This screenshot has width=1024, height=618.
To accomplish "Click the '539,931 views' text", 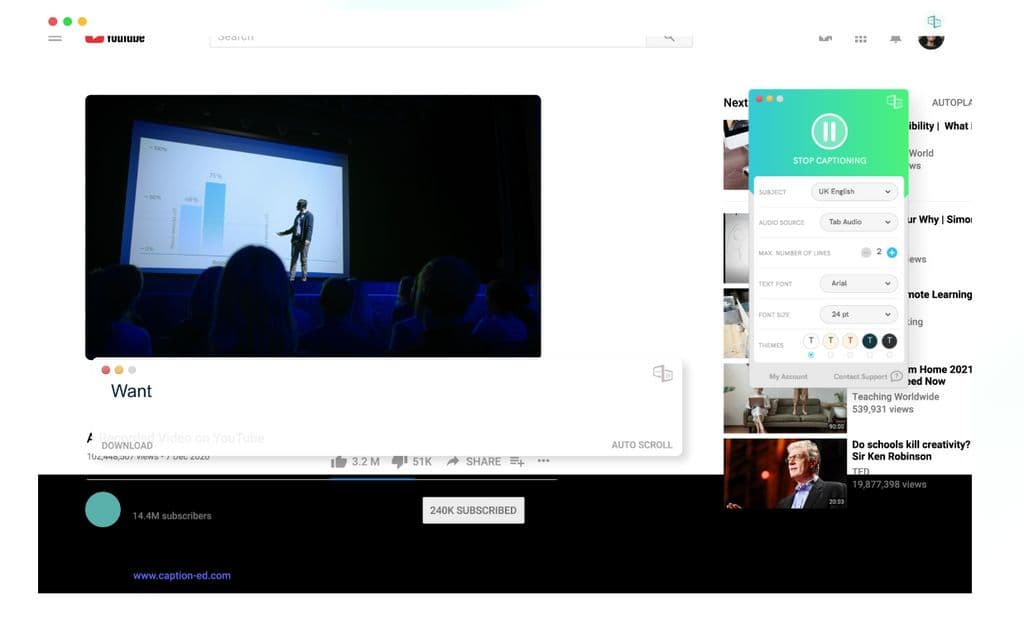I will click(x=882, y=410).
